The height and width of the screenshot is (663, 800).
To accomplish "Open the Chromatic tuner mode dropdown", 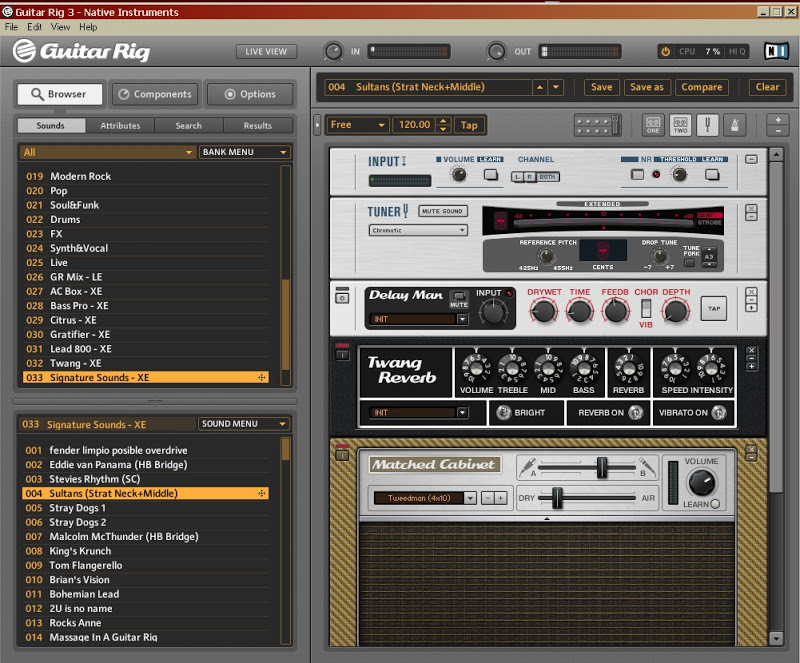I will point(418,230).
